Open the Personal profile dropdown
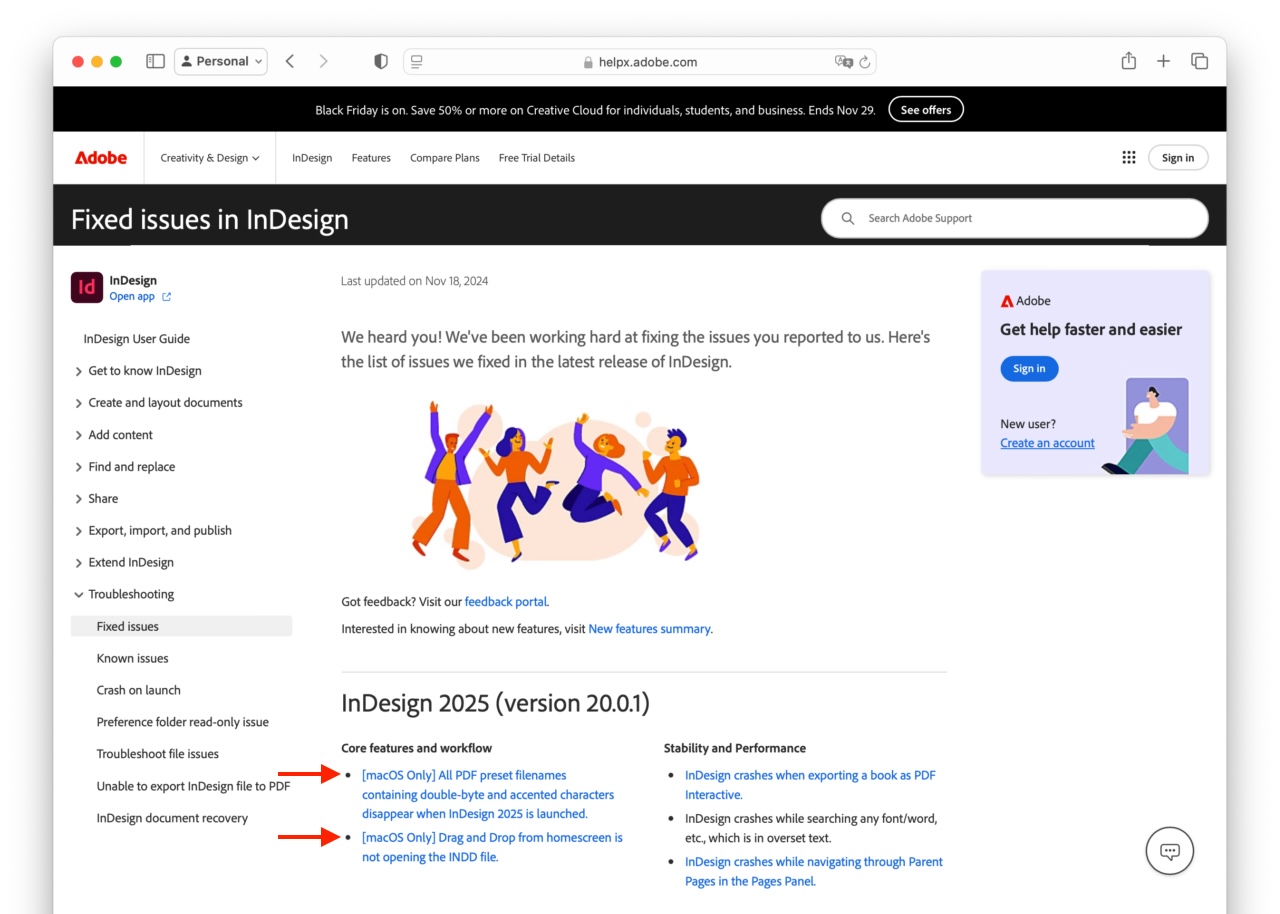Image resolution: width=1280 pixels, height=914 pixels. pos(221,61)
